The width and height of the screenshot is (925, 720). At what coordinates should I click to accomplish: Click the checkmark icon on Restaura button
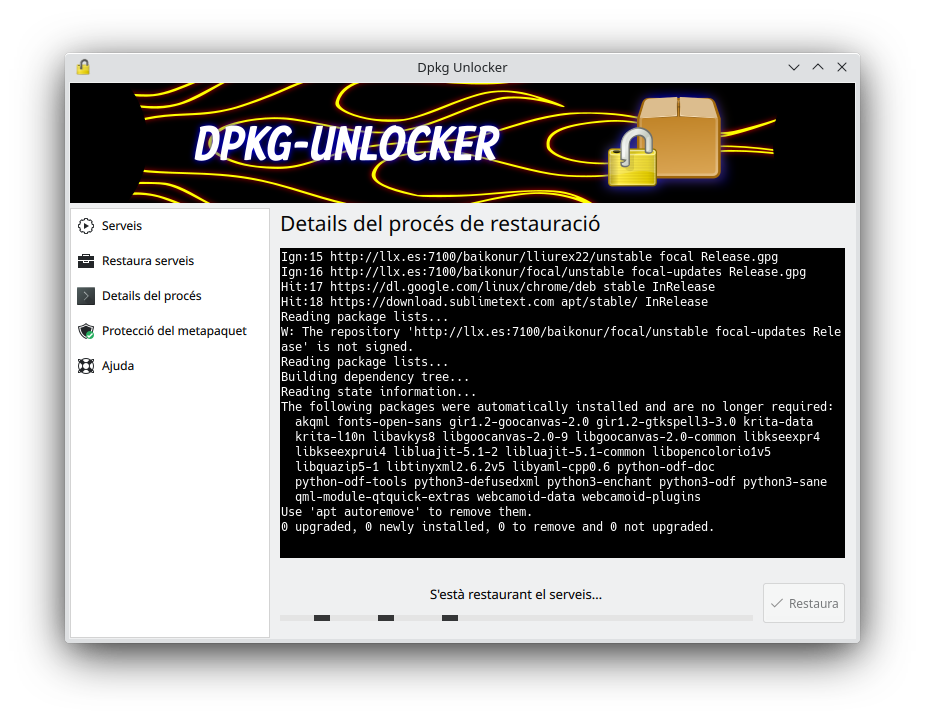[x=776, y=603]
